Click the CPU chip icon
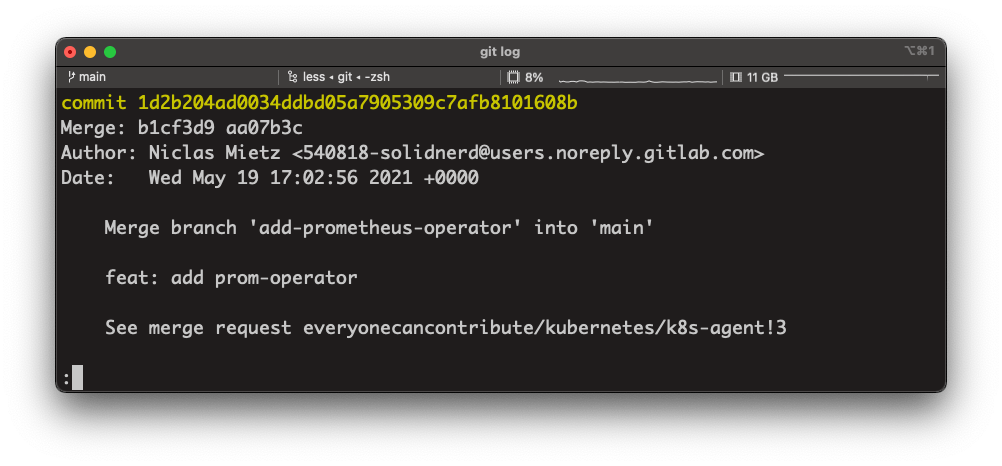This screenshot has width=1002, height=466. coord(513,77)
